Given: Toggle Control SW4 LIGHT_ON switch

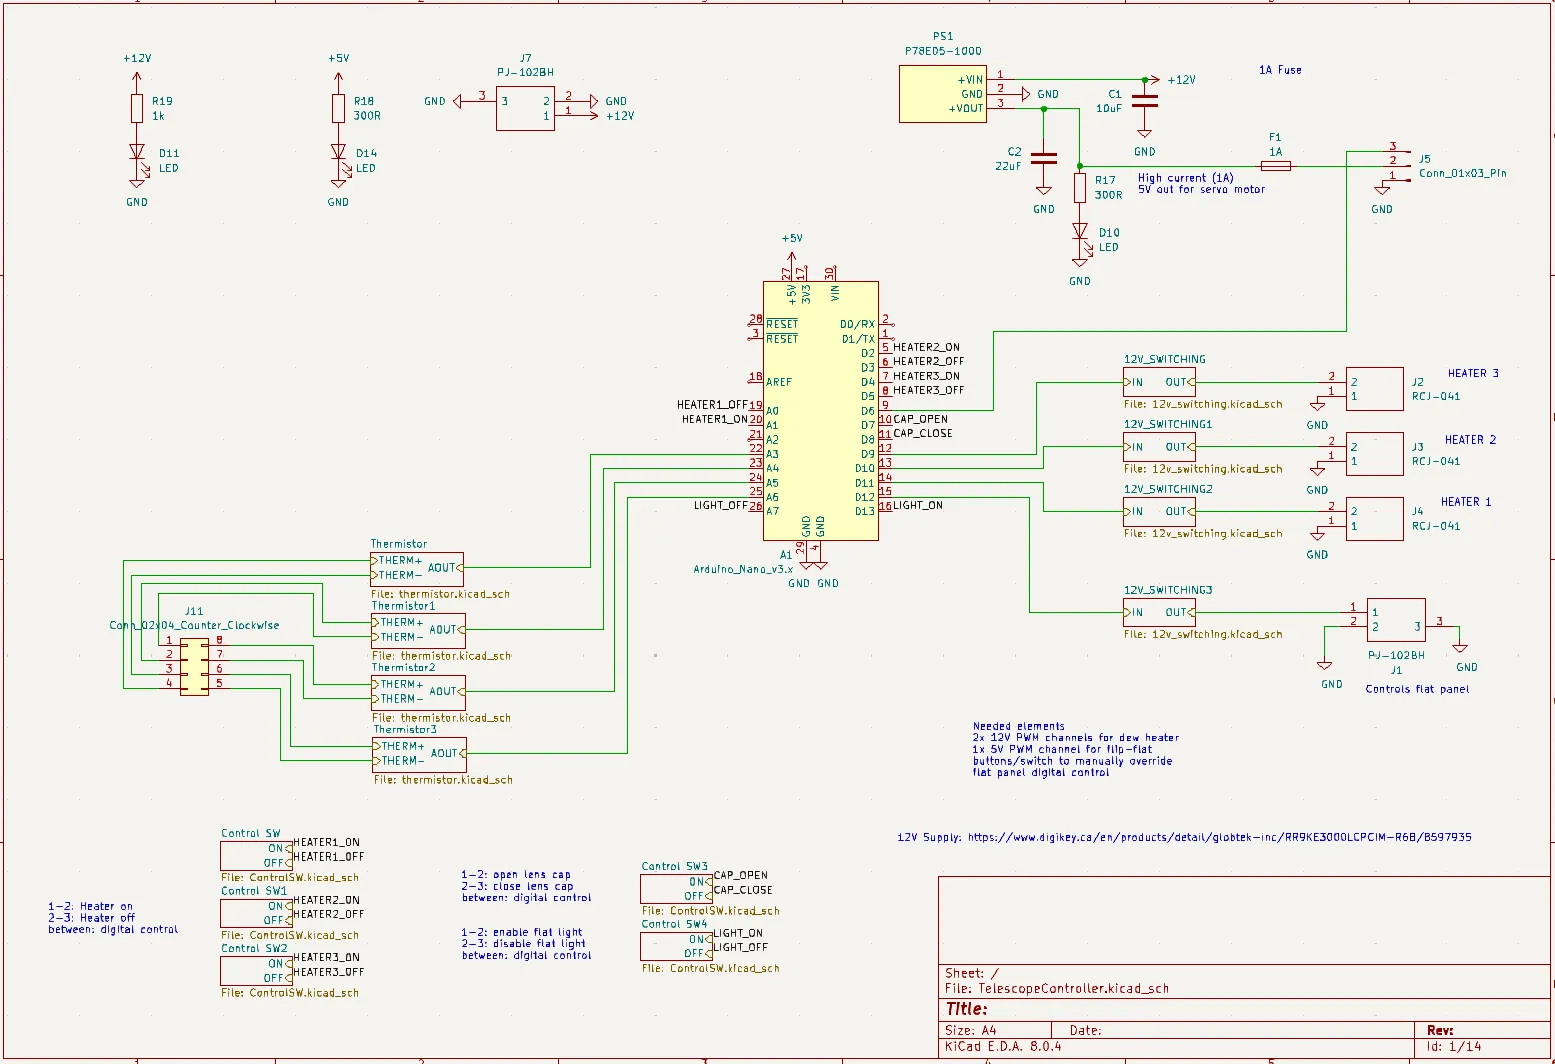Looking at the screenshot, I should pyautogui.click(x=675, y=945).
